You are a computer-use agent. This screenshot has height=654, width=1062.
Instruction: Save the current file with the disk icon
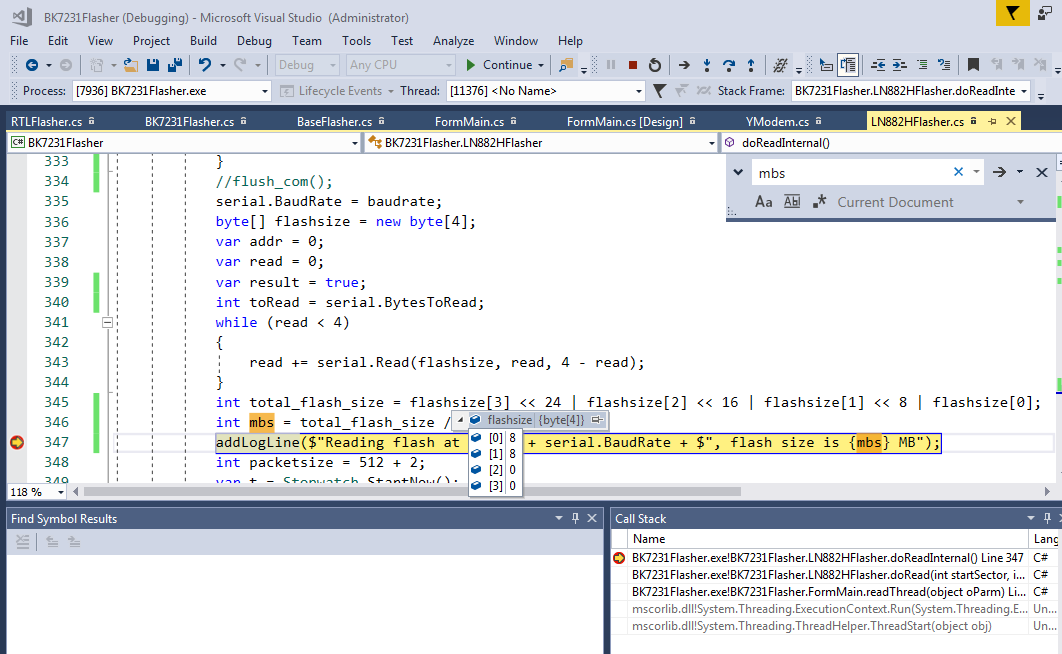pyautogui.click(x=153, y=65)
